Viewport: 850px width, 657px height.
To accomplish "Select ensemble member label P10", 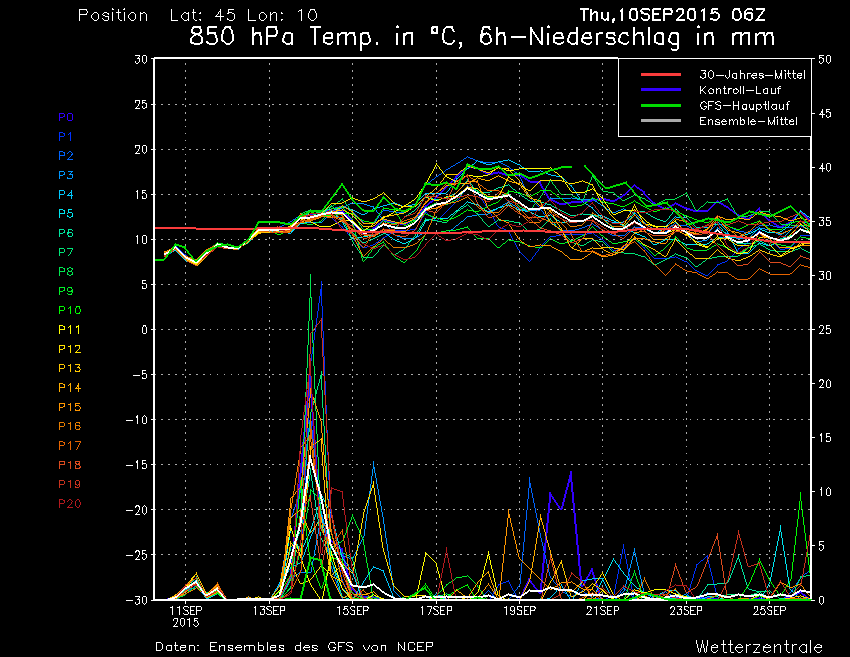I will point(69,310).
